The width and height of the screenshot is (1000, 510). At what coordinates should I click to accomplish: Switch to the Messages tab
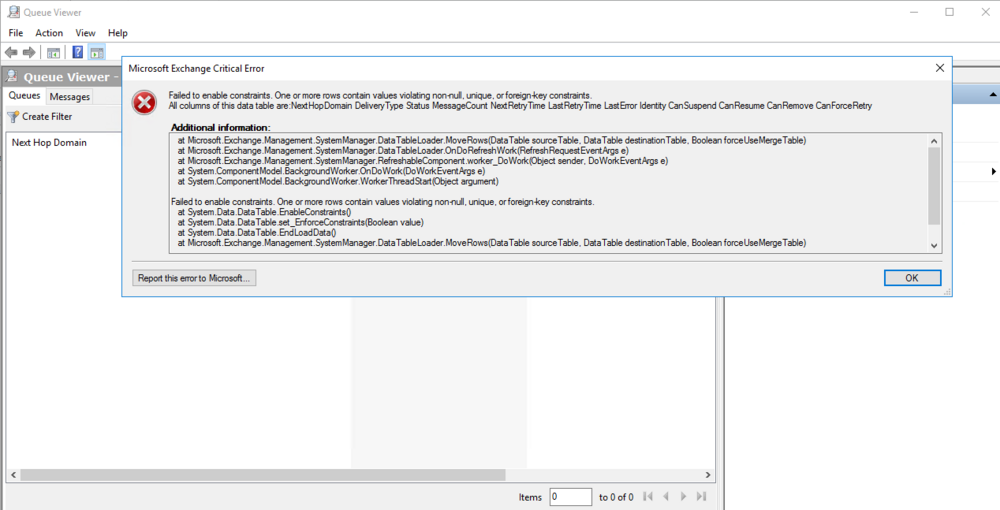coord(70,97)
